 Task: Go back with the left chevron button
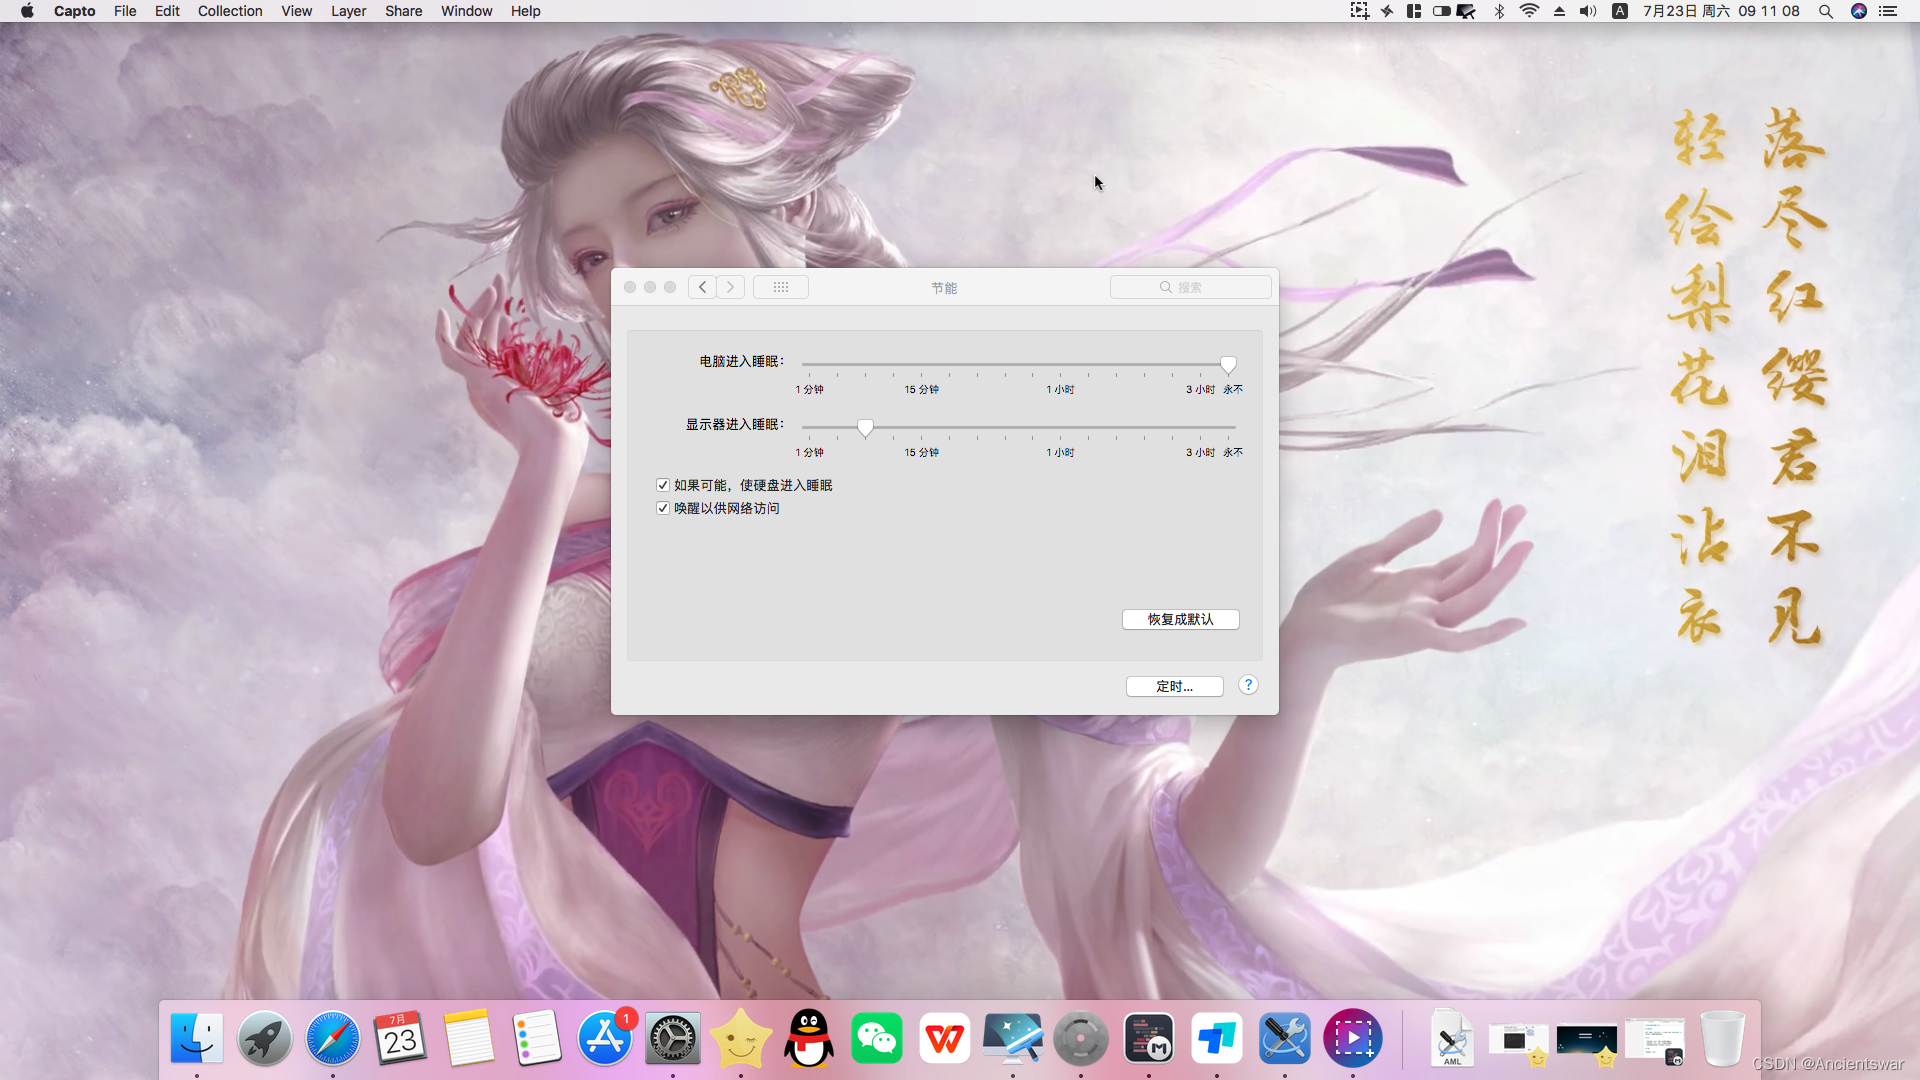click(702, 287)
